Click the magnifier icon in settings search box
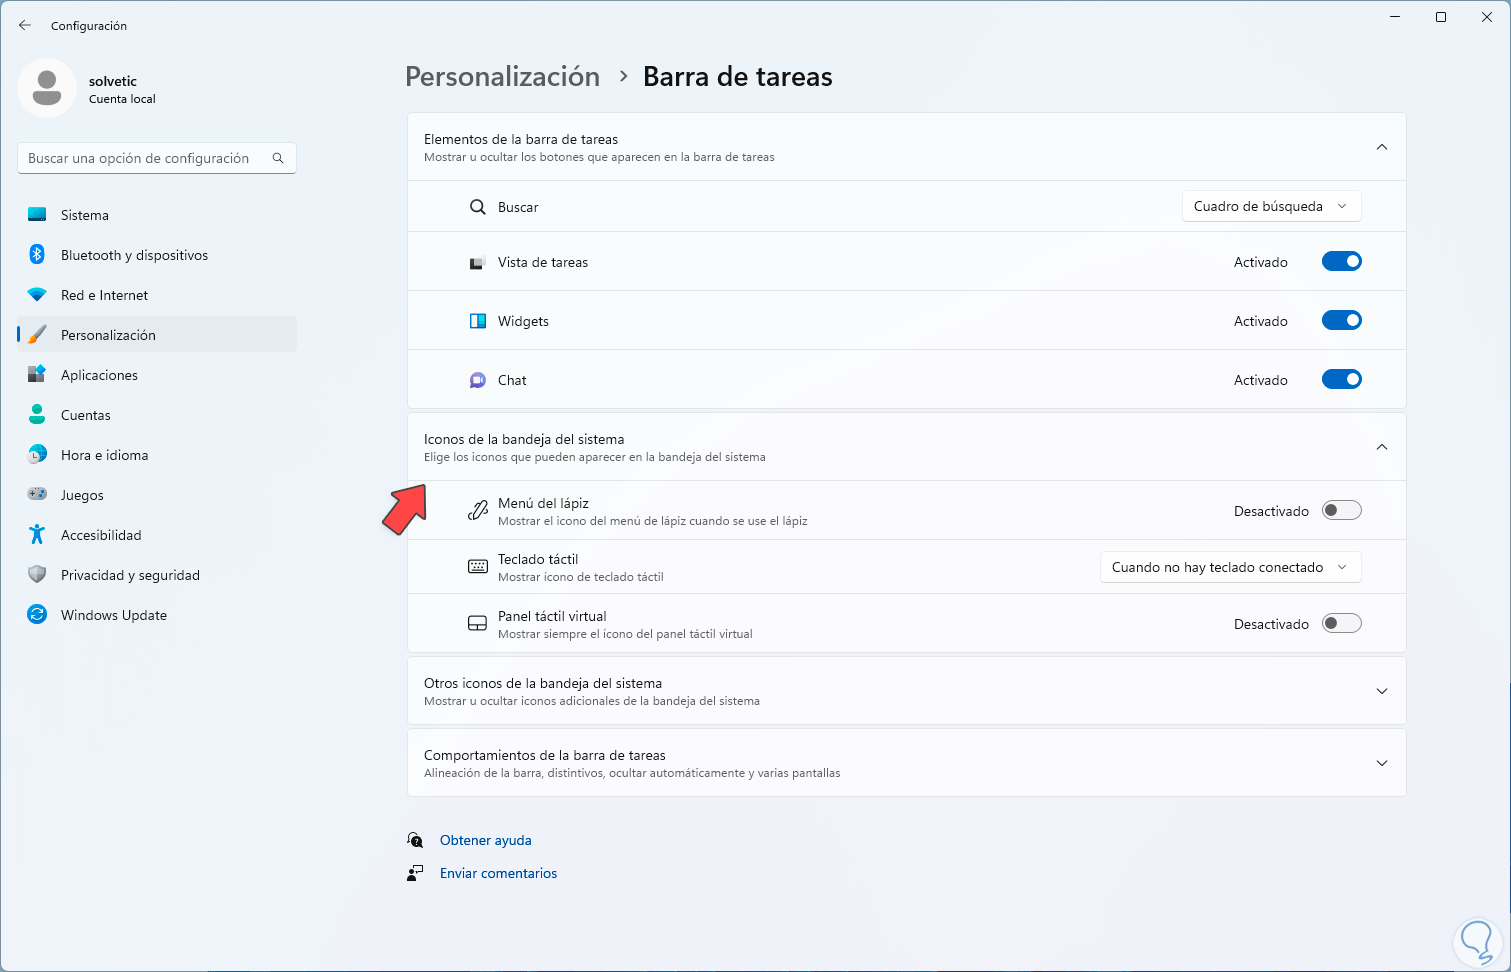 [278, 158]
